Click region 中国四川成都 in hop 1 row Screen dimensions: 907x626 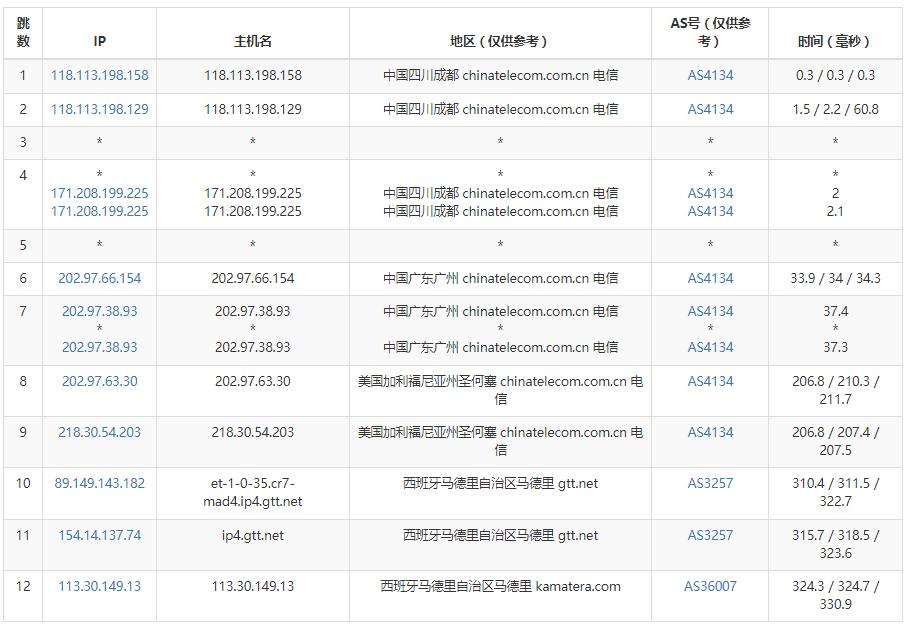click(x=500, y=75)
